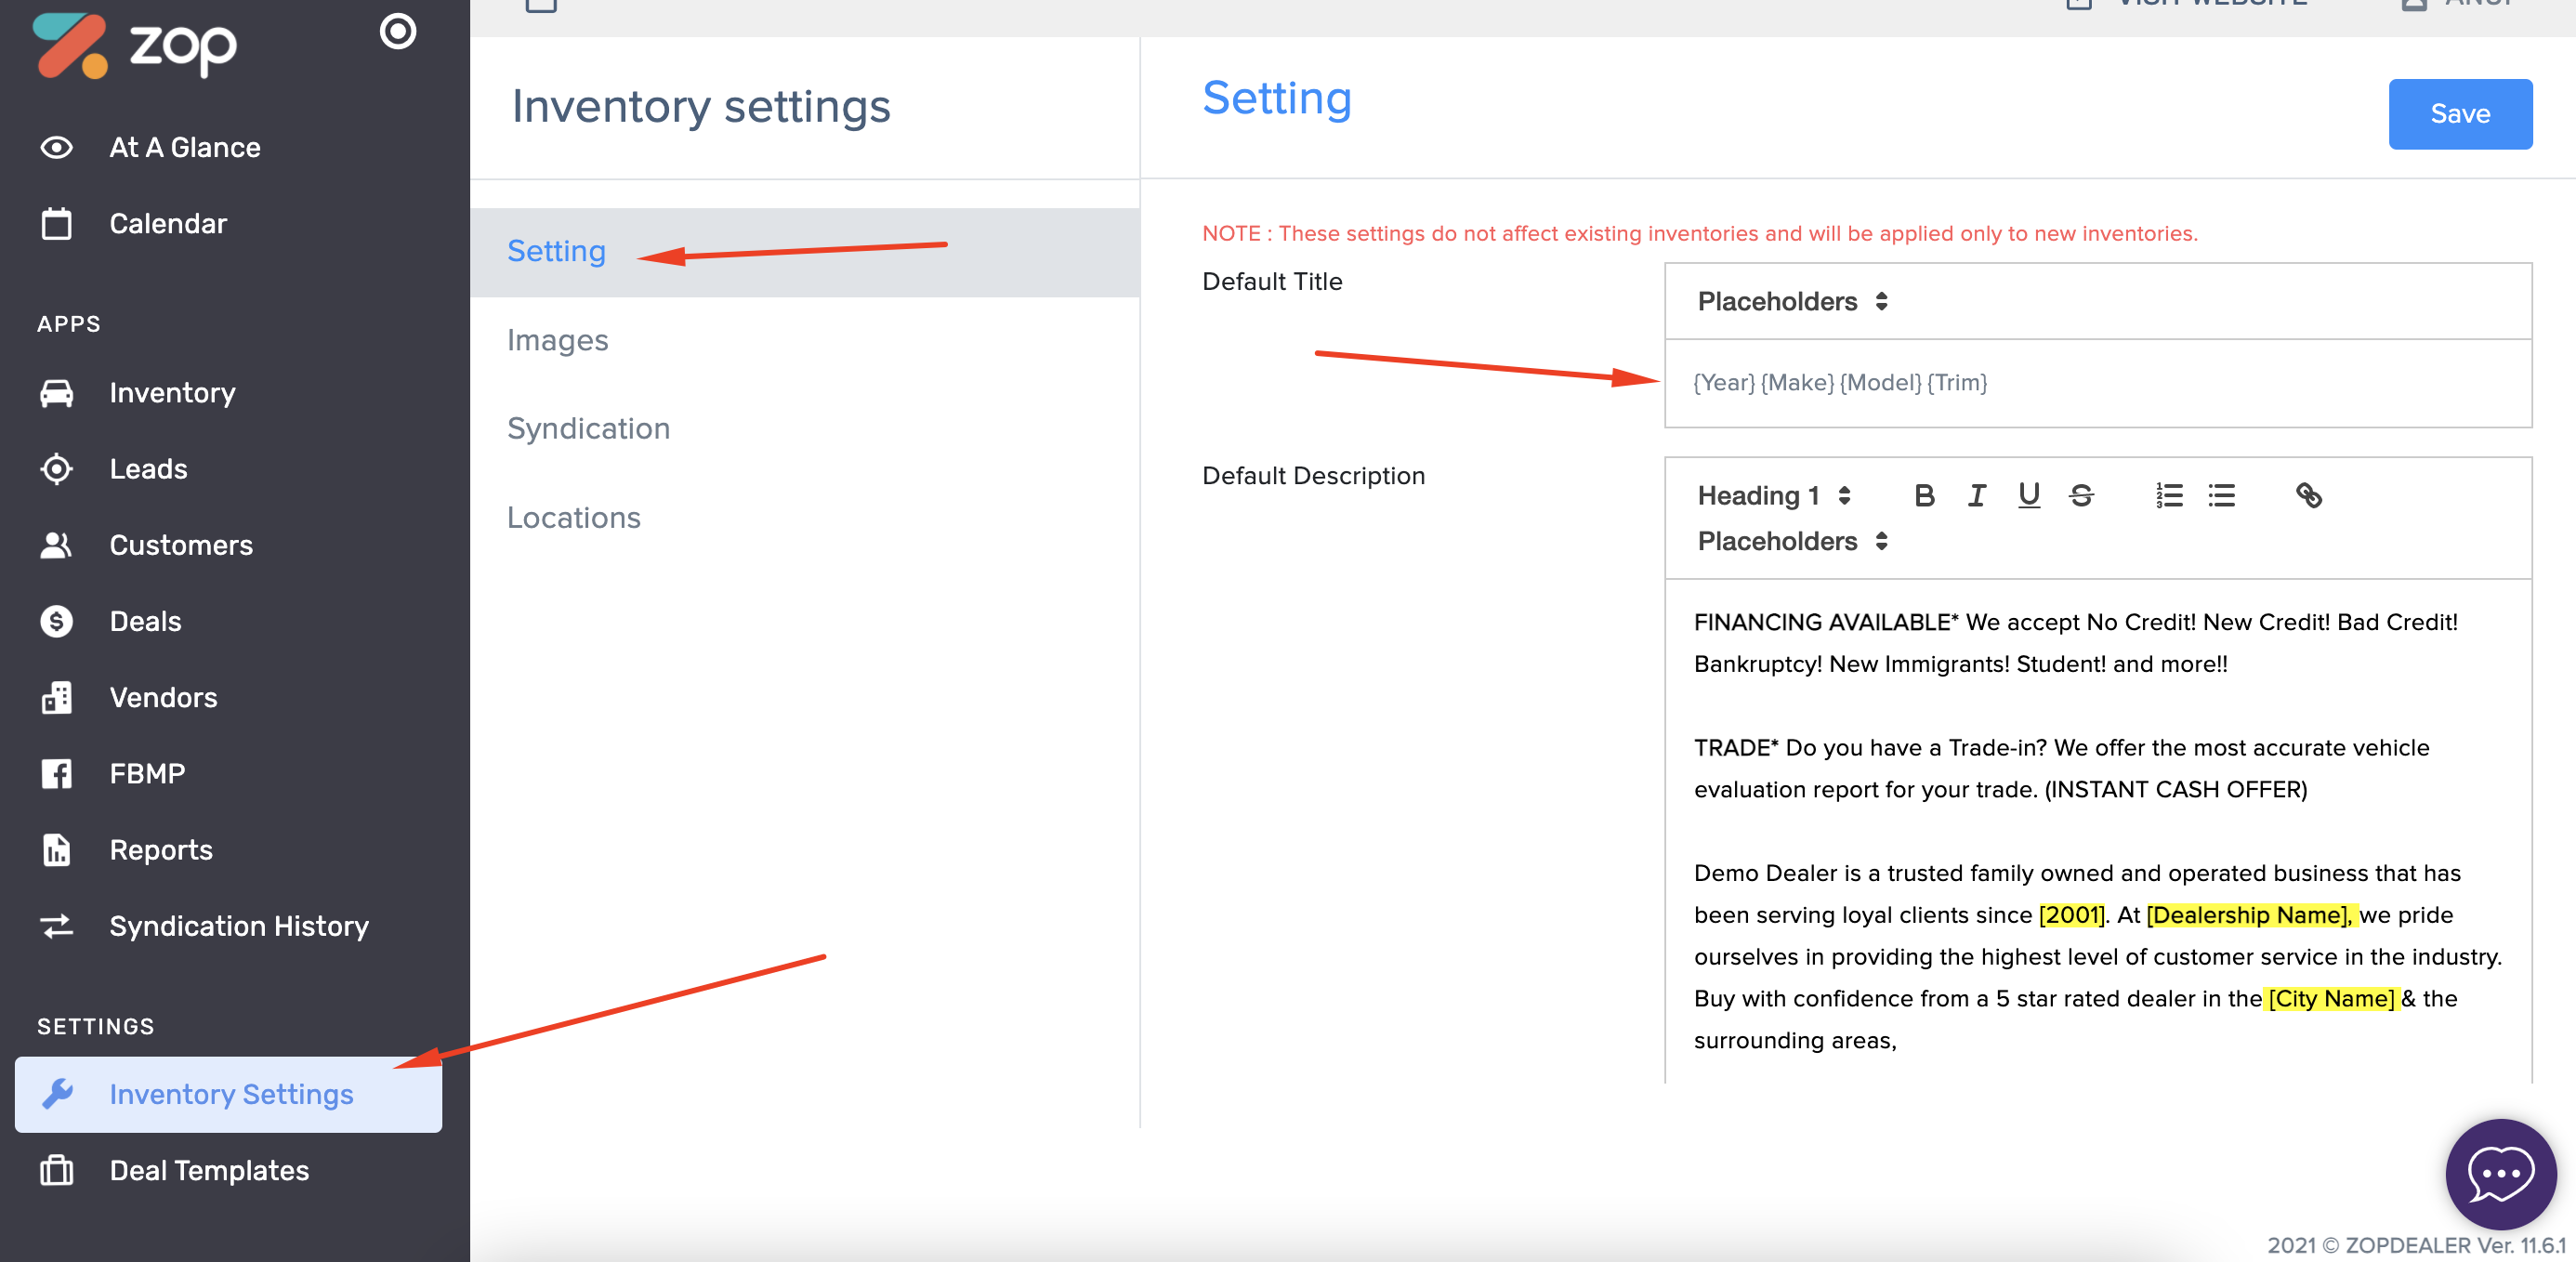This screenshot has width=2576, height=1262.
Task: Open Placeholders dropdown for Default Title
Action: (x=1791, y=301)
